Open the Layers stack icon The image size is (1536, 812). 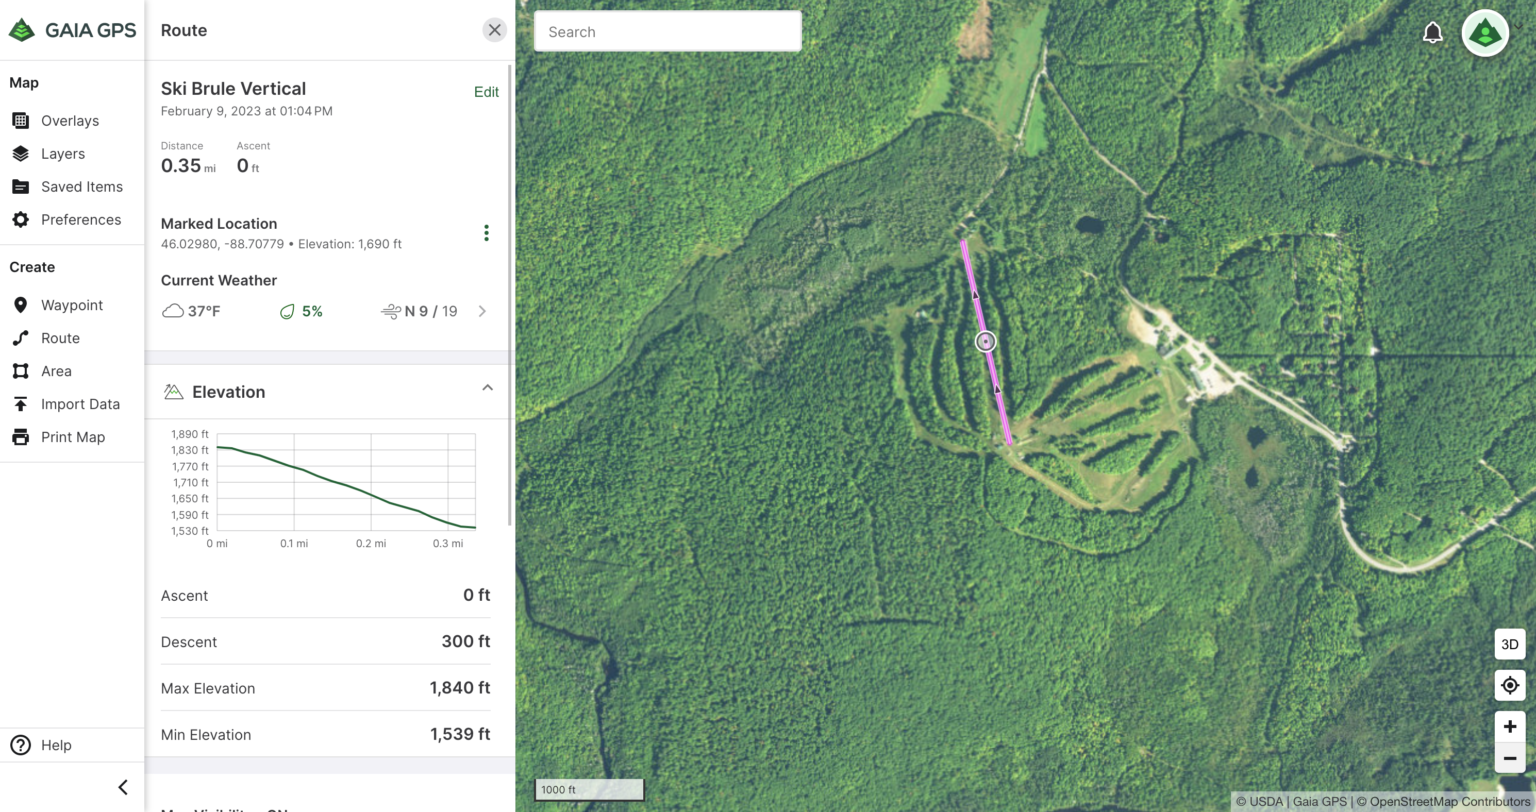[20, 153]
